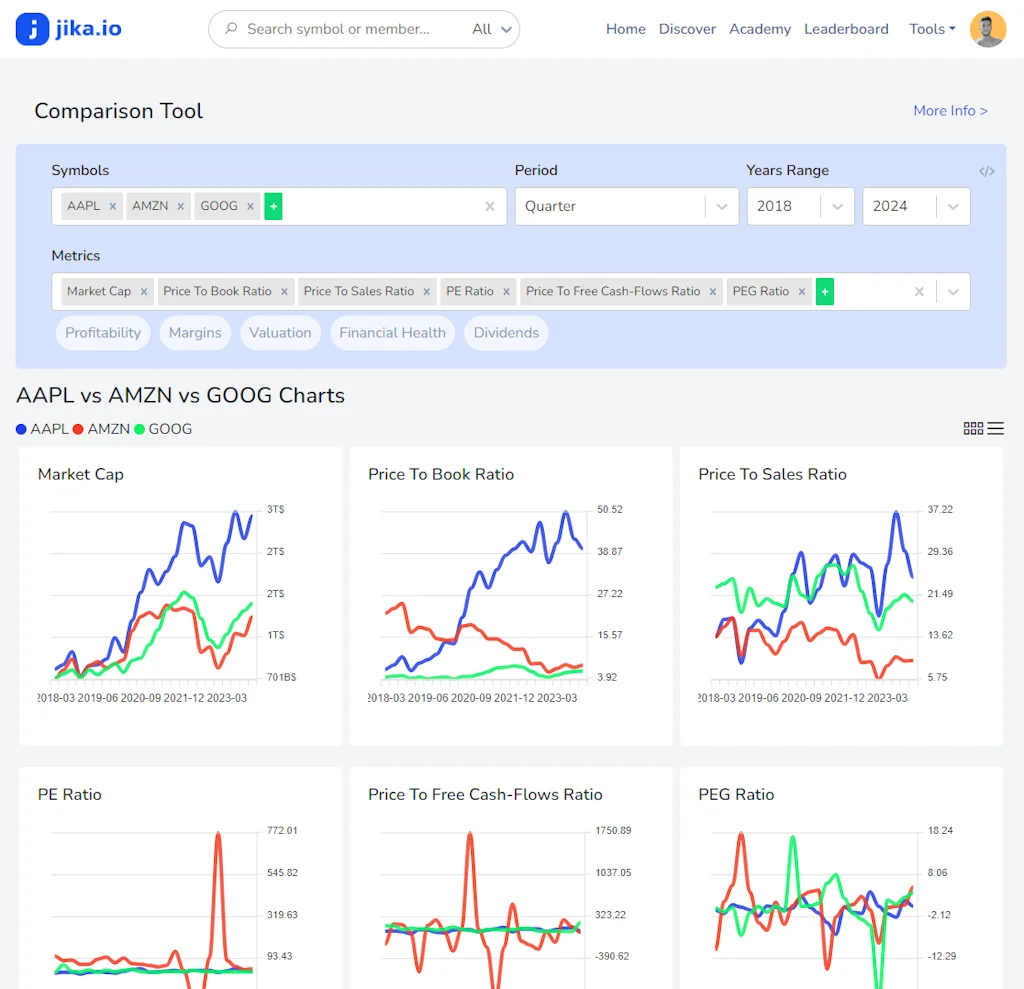Go to the Leaderboard page
This screenshot has height=989, width=1024.
coord(846,29)
